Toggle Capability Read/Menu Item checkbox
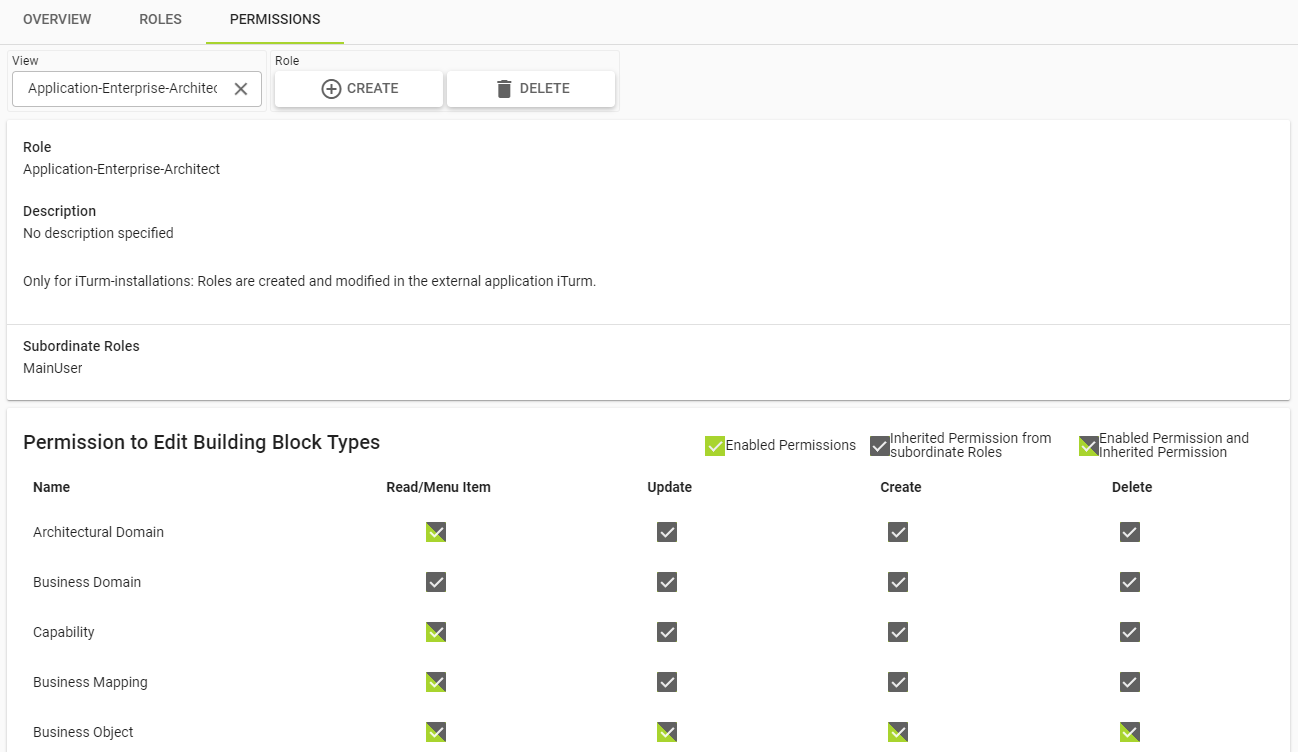The height and width of the screenshot is (752, 1298). click(436, 632)
